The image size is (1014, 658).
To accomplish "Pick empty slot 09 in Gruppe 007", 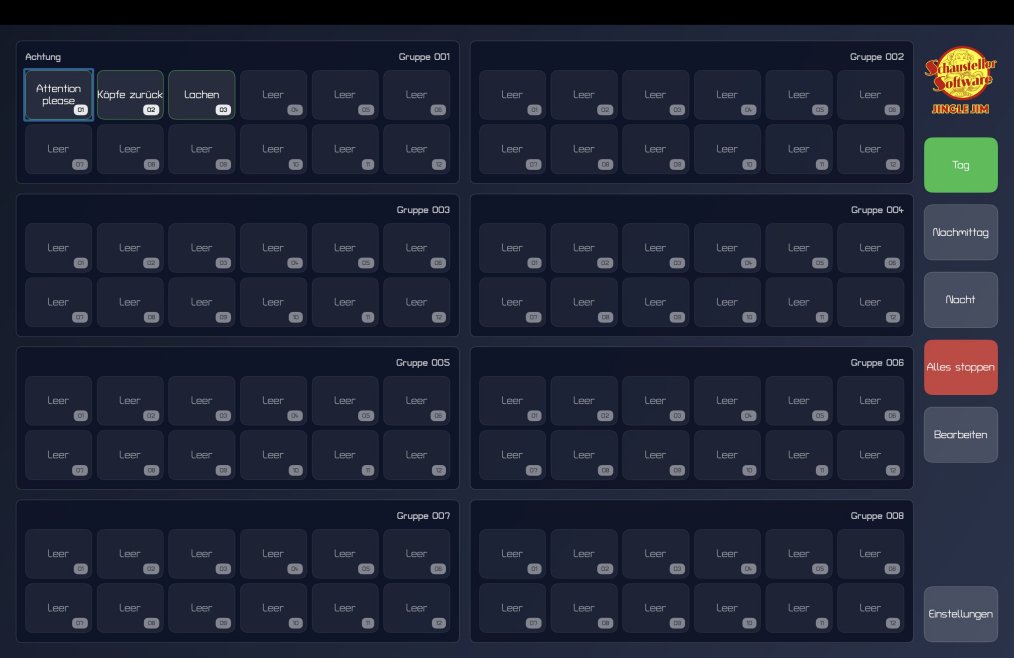I will pos(202,608).
